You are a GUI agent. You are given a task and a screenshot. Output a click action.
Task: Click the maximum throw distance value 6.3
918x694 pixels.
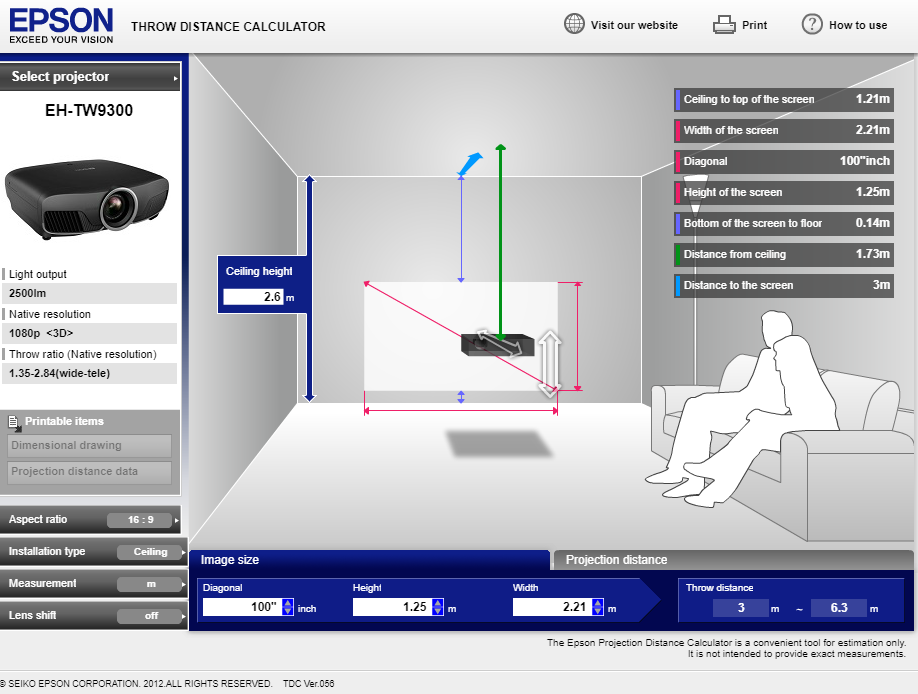coord(838,608)
